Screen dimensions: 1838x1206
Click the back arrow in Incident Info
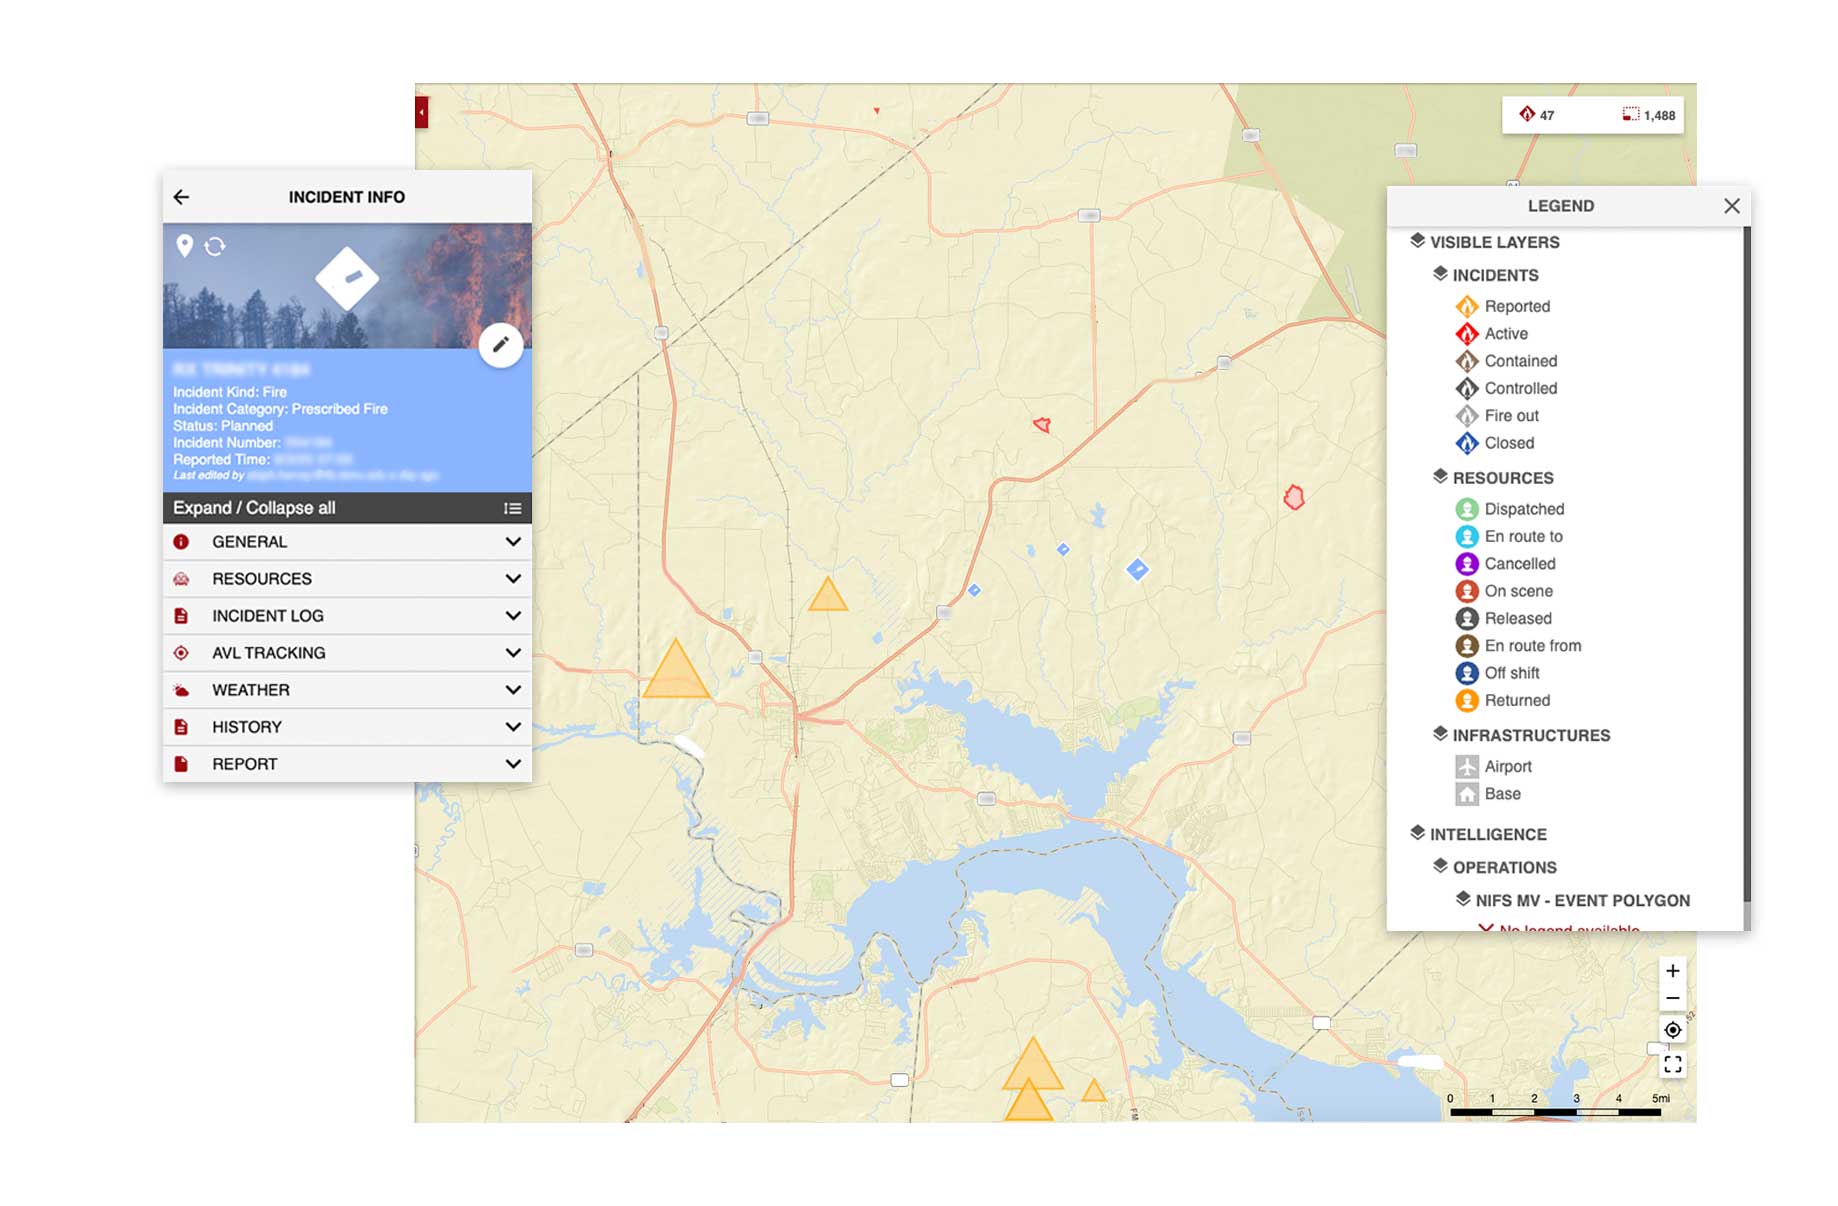click(181, 197)
